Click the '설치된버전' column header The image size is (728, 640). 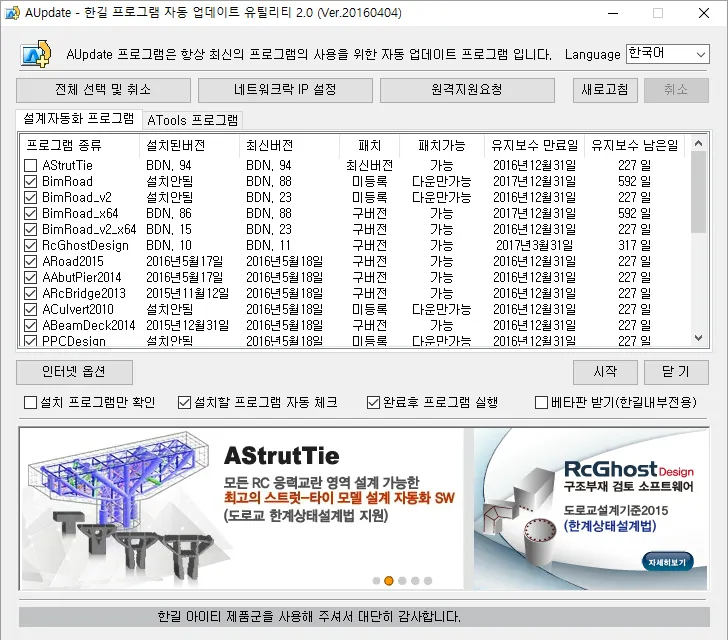coord(189,145)
